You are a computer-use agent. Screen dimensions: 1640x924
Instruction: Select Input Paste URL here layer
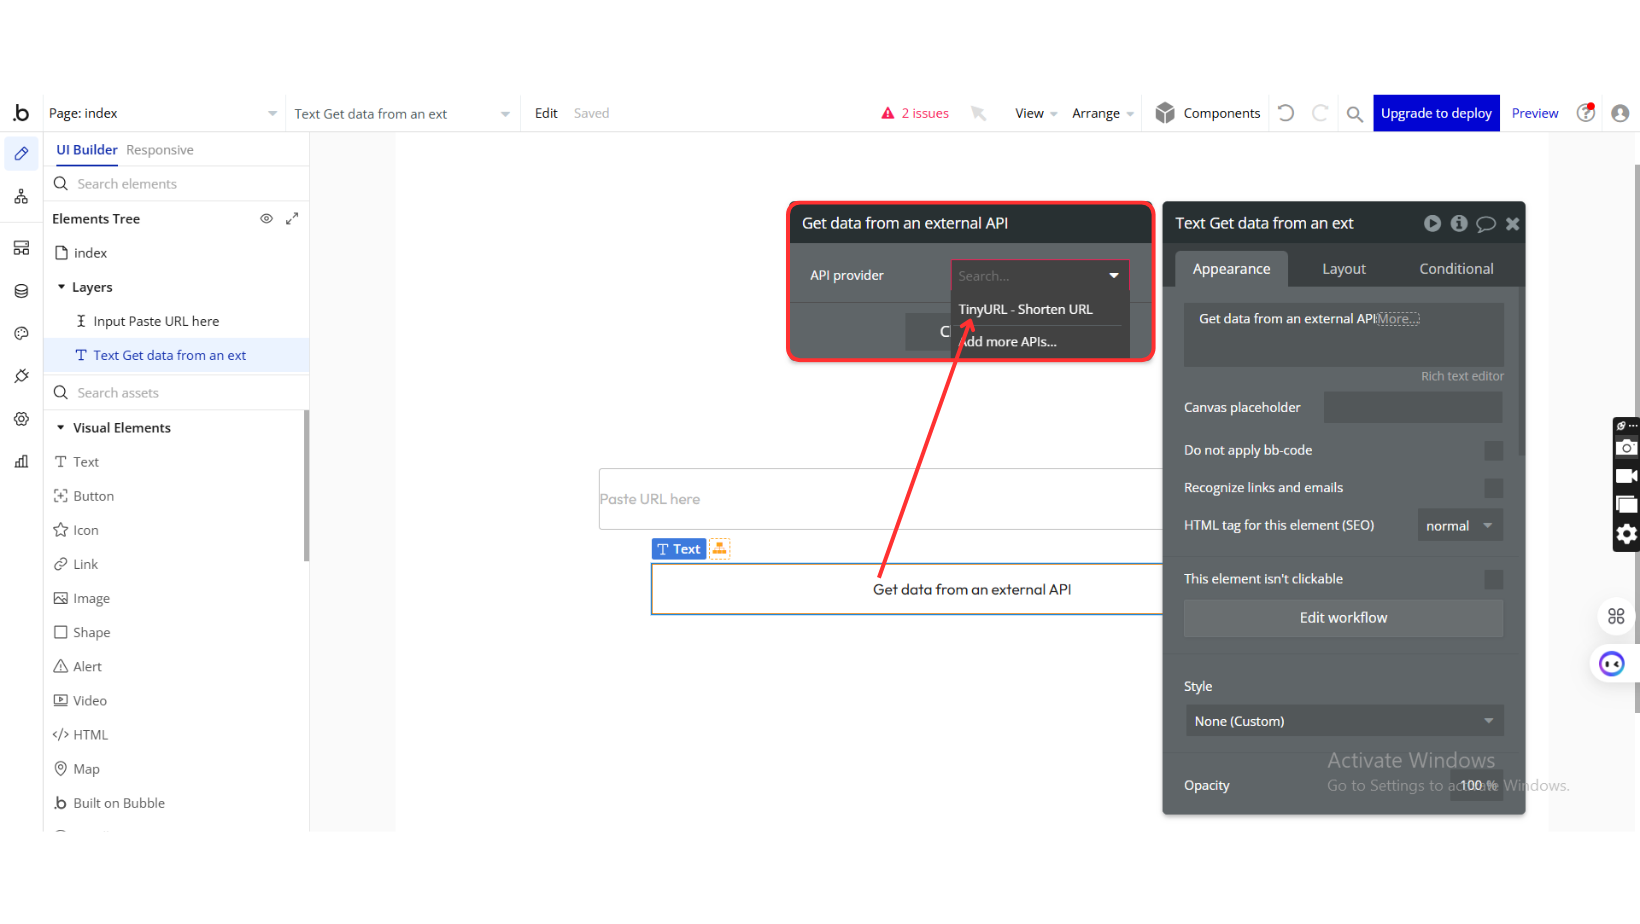pyautogui.click(x=156, y=321)
